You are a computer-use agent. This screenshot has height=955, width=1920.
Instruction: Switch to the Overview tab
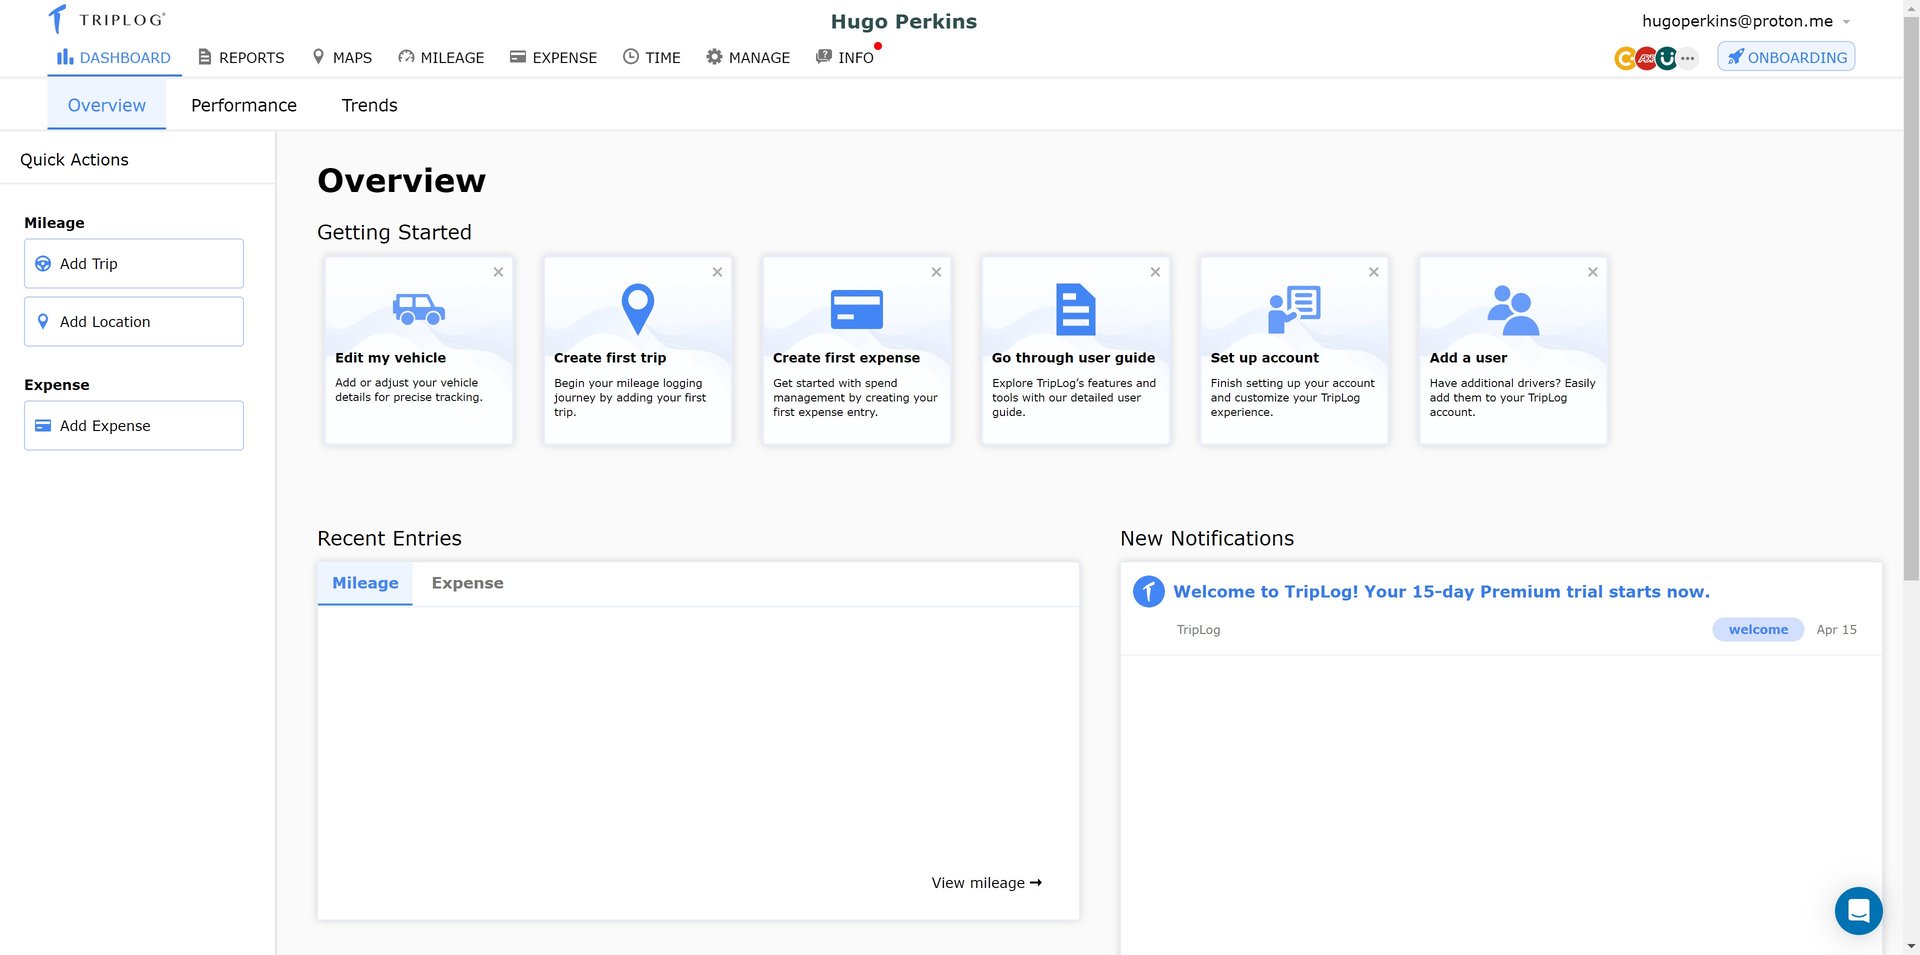point(107,105)
